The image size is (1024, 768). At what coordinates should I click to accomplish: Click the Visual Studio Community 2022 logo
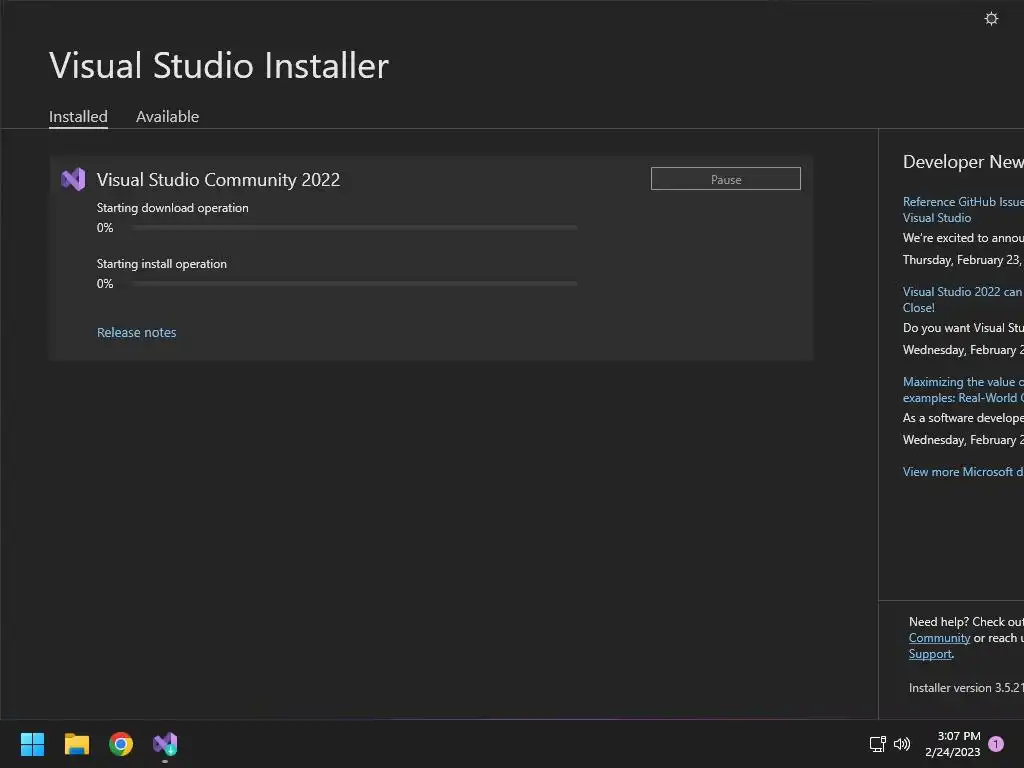coord(73,180)
